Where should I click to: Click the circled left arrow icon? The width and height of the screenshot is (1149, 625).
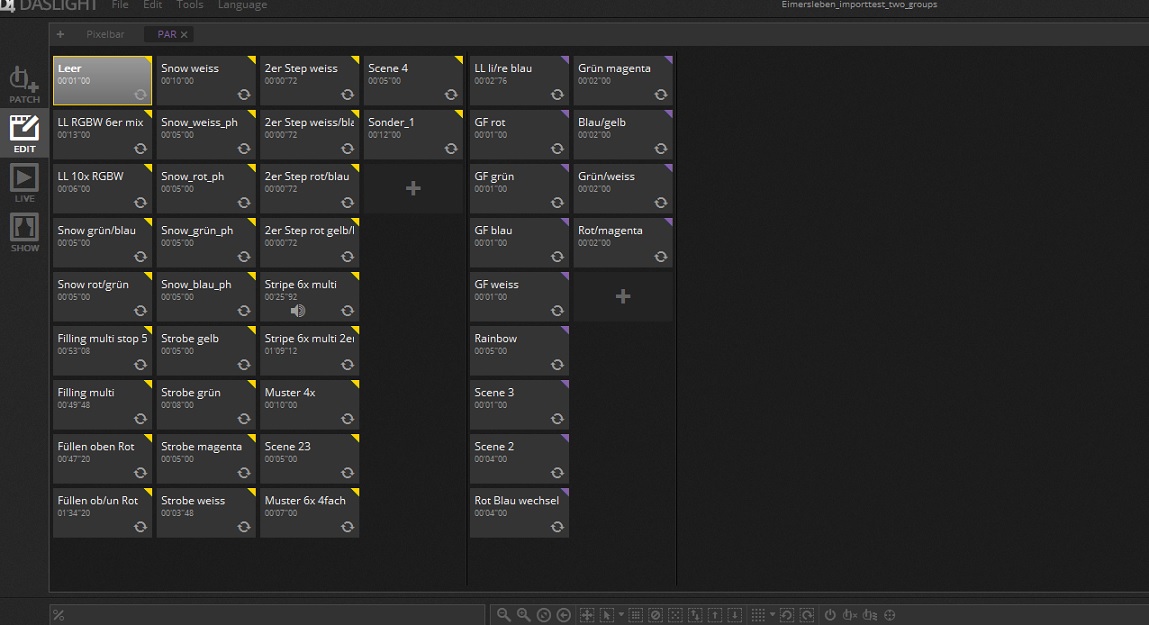coord(564,615)
